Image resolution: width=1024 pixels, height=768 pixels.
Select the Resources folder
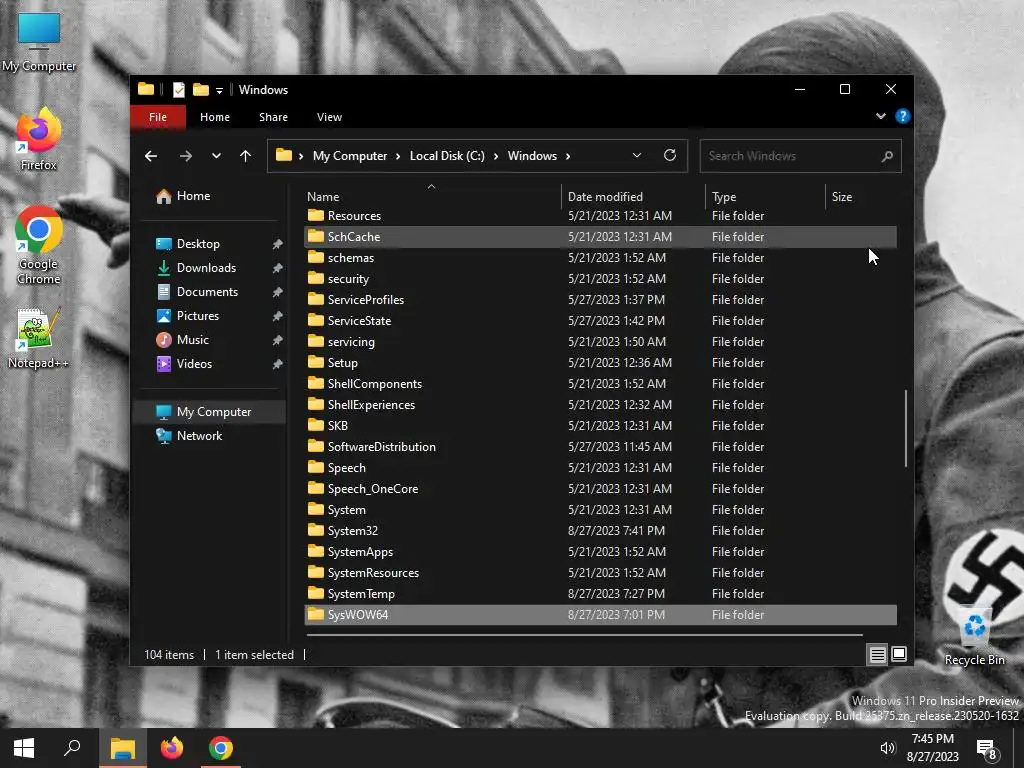[600, 216]
